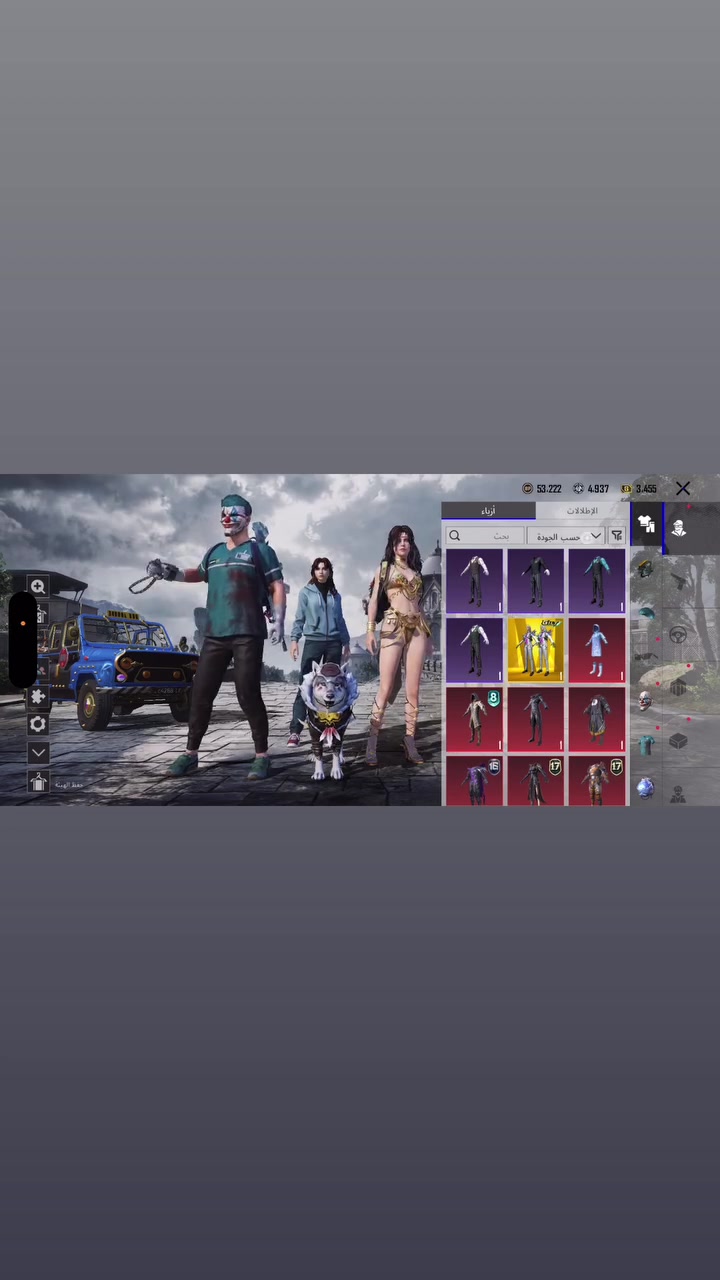The height and width of the screenshot is (1280, 720).
Task: Switch to the أزياء tab
Action: click(488, 511)
